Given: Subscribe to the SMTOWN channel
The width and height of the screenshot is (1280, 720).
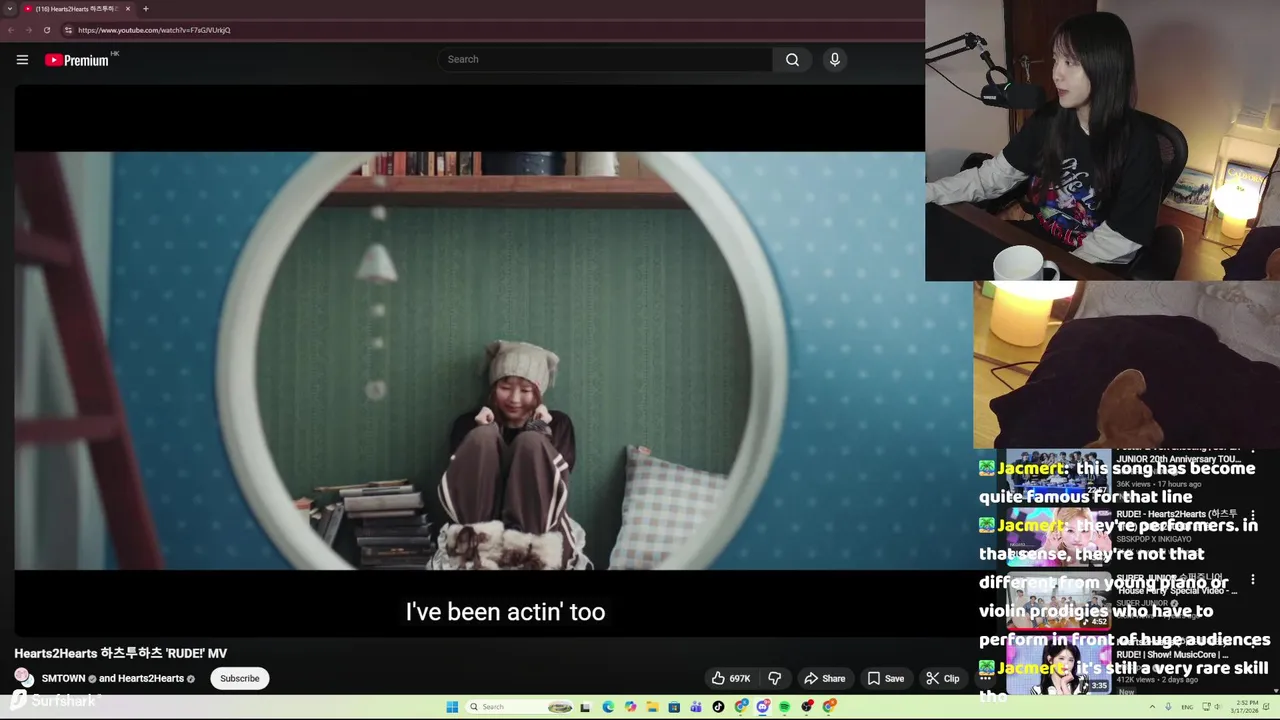Looking at the screenshot, I should point(239,678).
